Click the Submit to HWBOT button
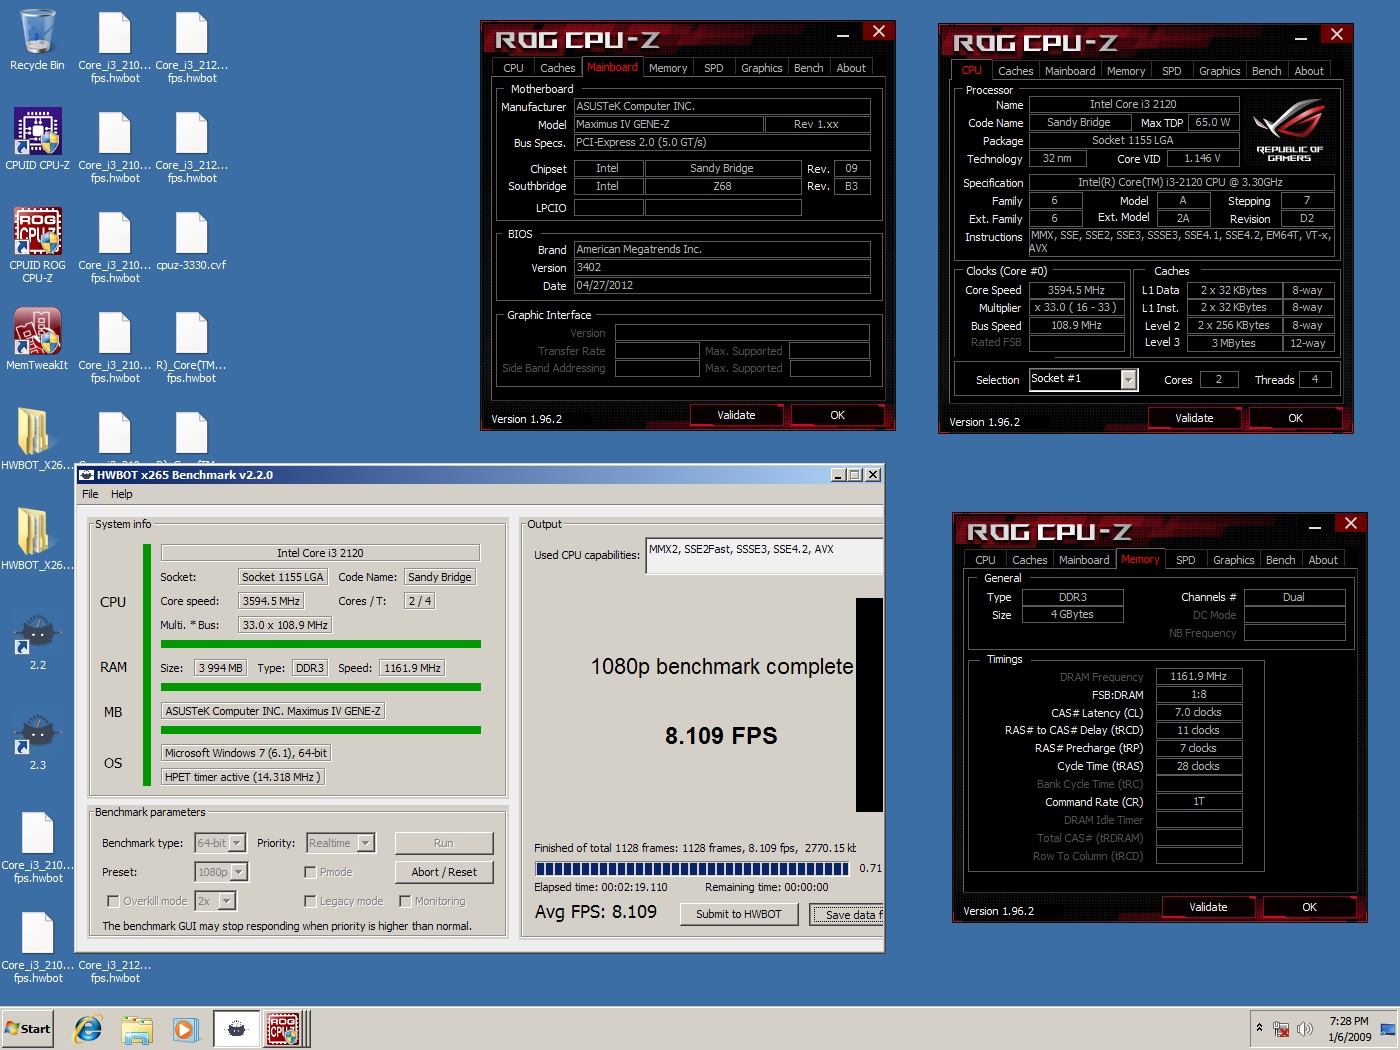The image size is (1400, 1050). tap(739, 914)
